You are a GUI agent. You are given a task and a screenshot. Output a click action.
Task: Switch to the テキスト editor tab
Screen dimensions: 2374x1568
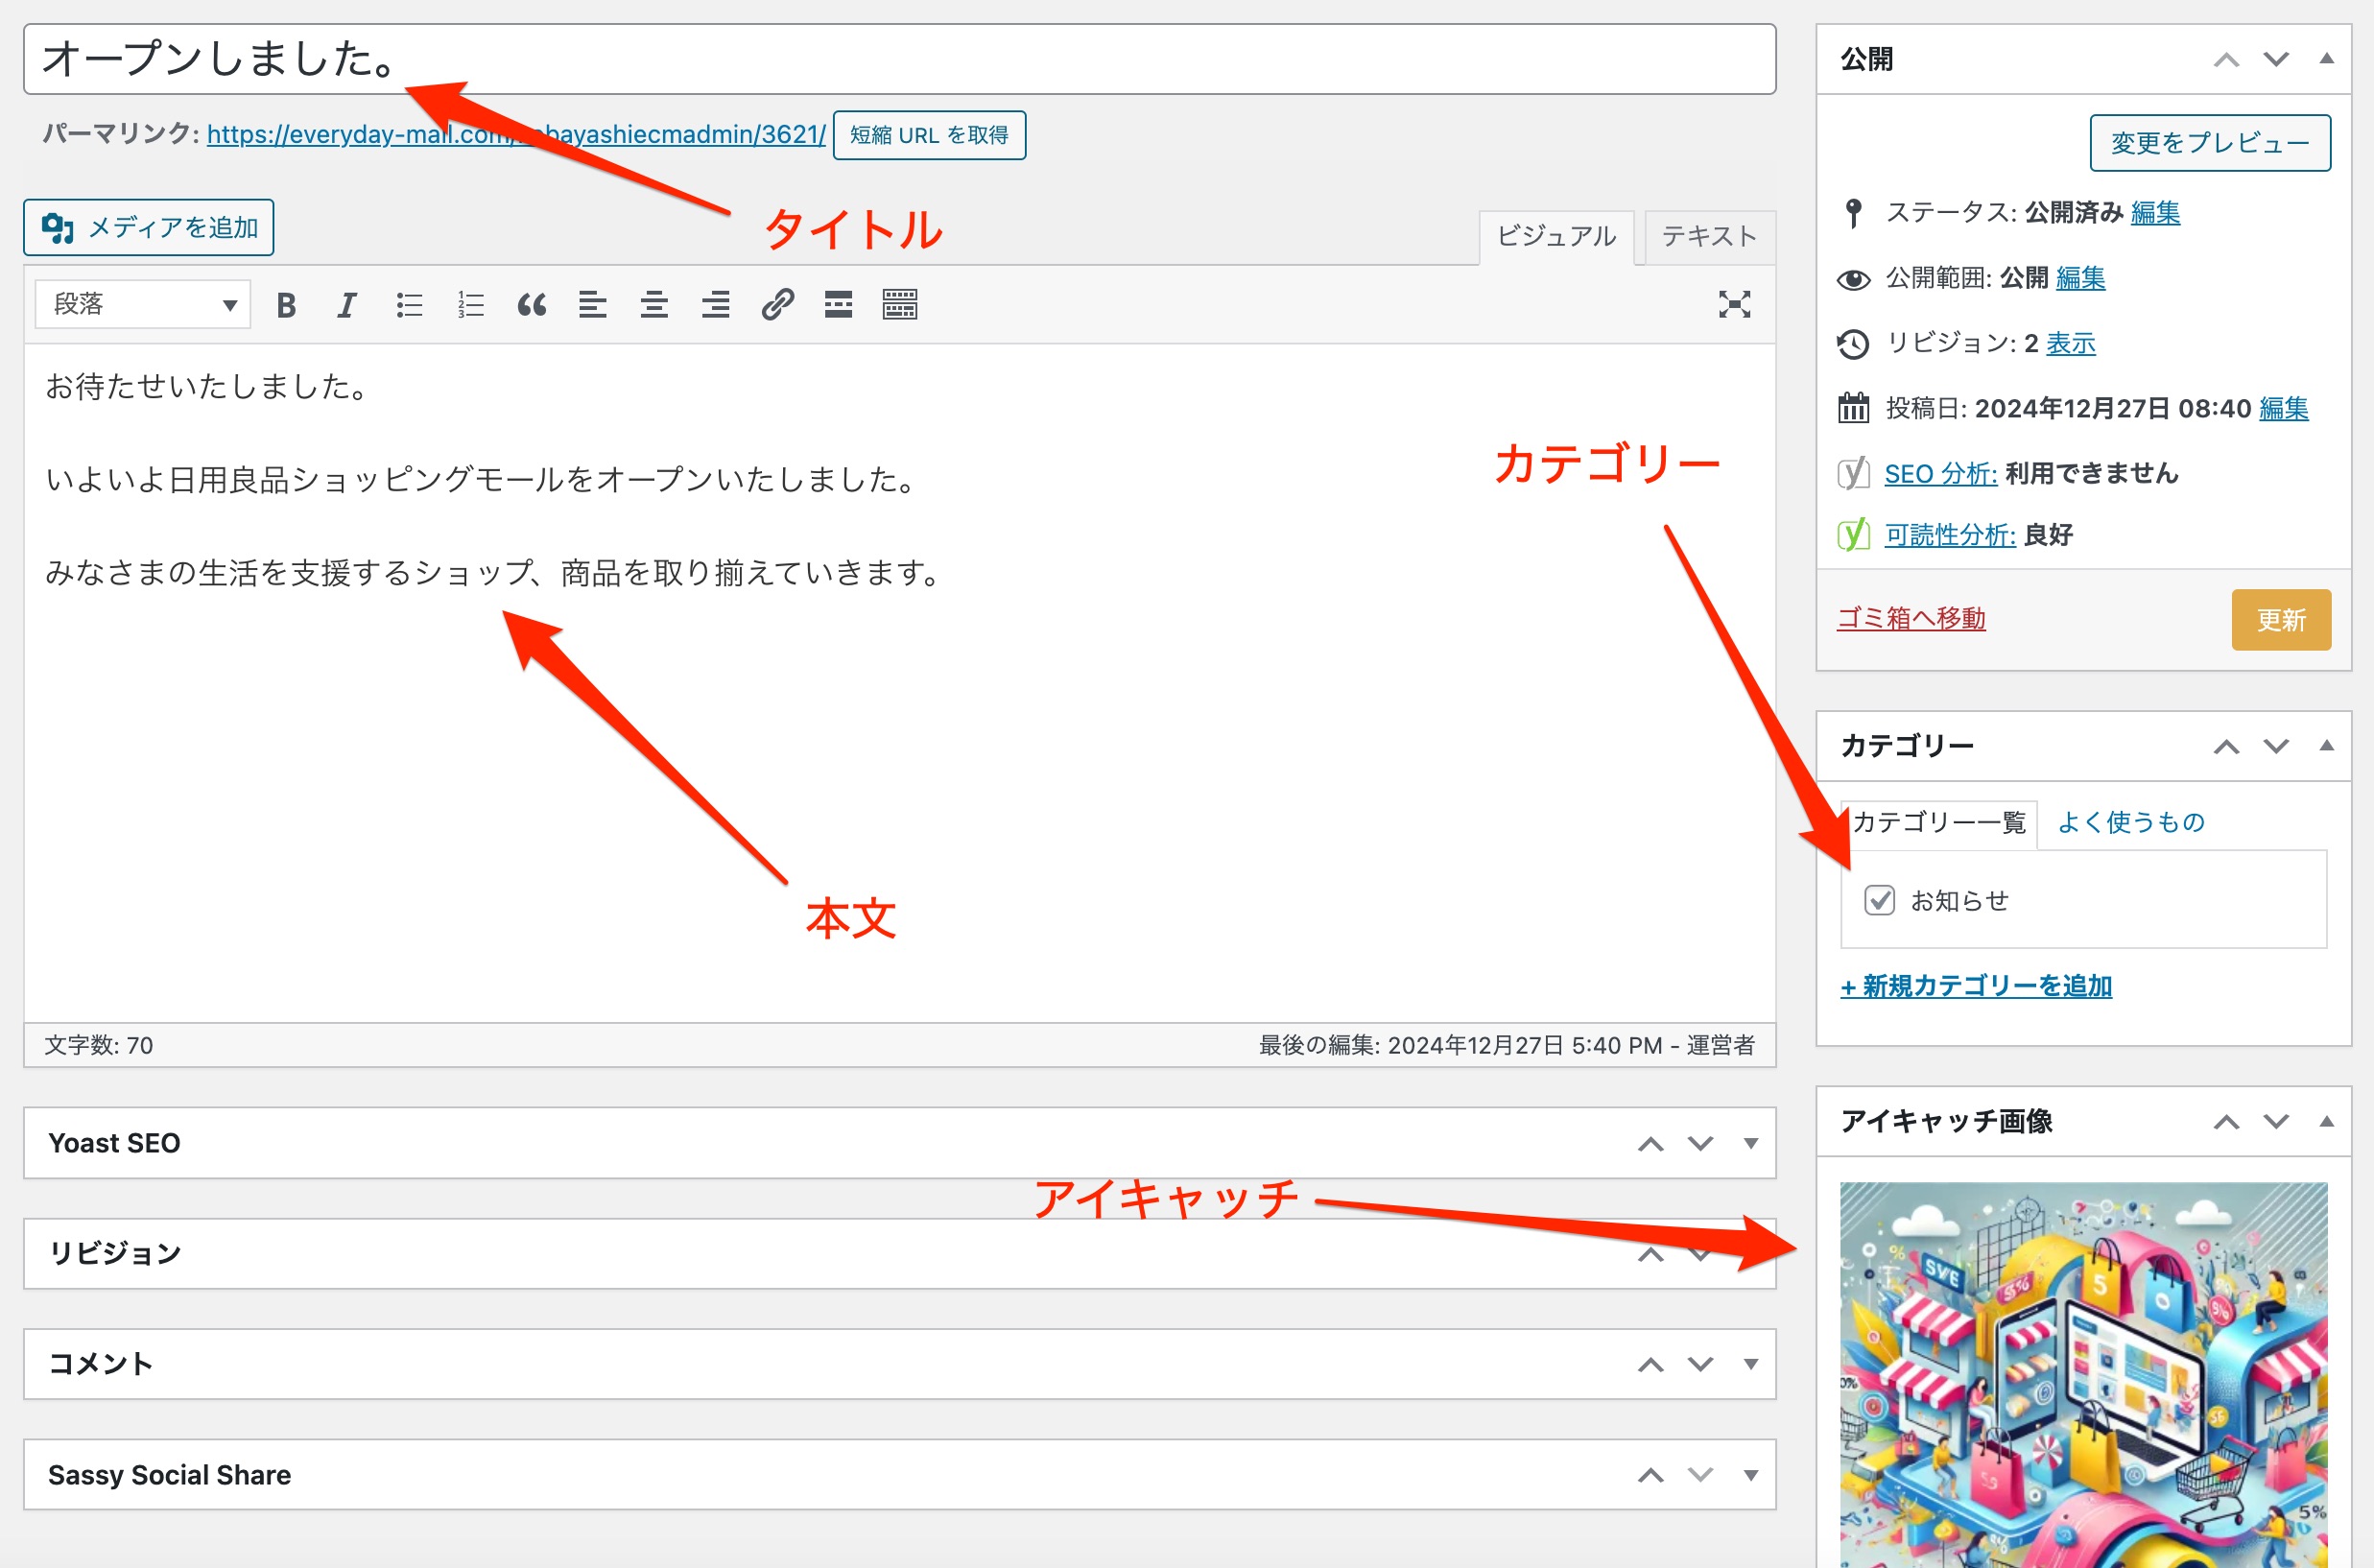pyautogui.click(x=1709, y=237)
